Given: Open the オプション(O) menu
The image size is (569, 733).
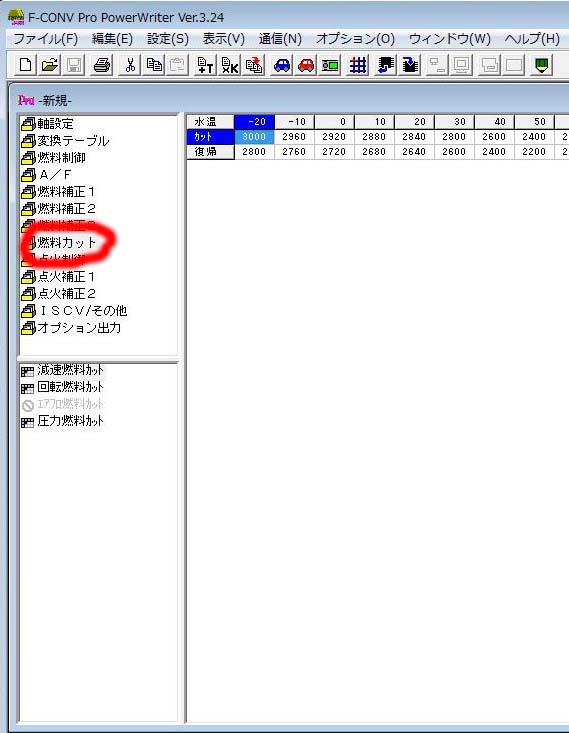Looking at the screenshot, I should (355, 39).
